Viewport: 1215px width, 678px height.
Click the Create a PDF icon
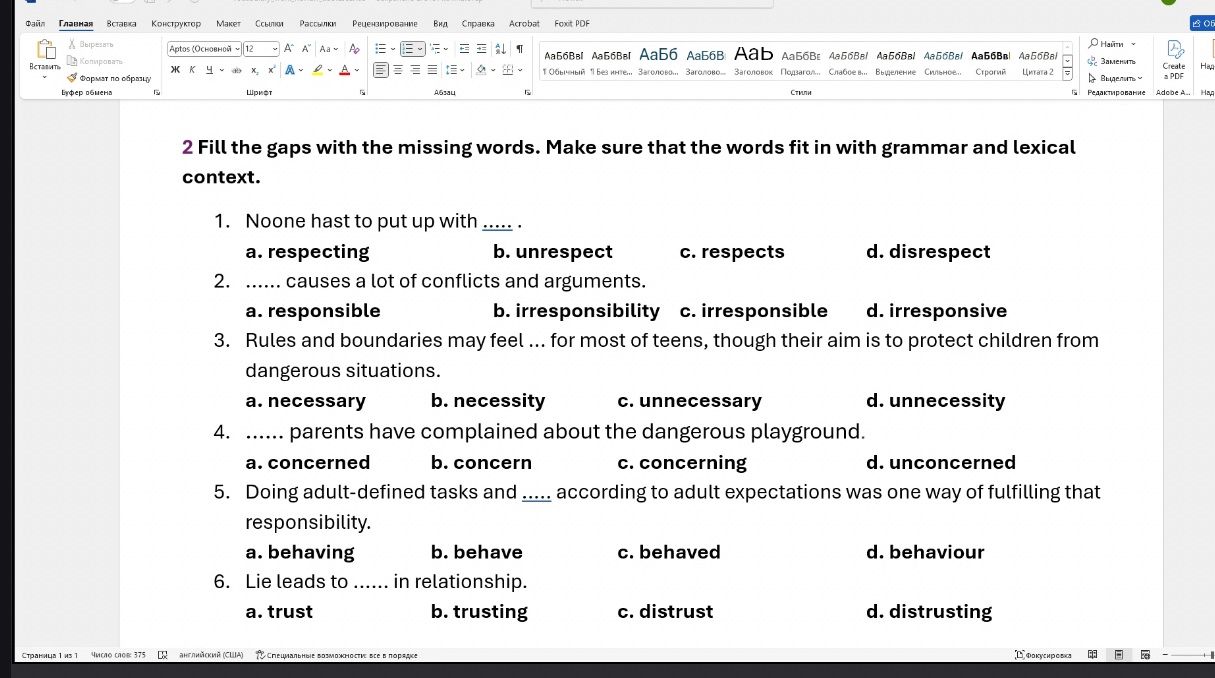coord(1175,59)
